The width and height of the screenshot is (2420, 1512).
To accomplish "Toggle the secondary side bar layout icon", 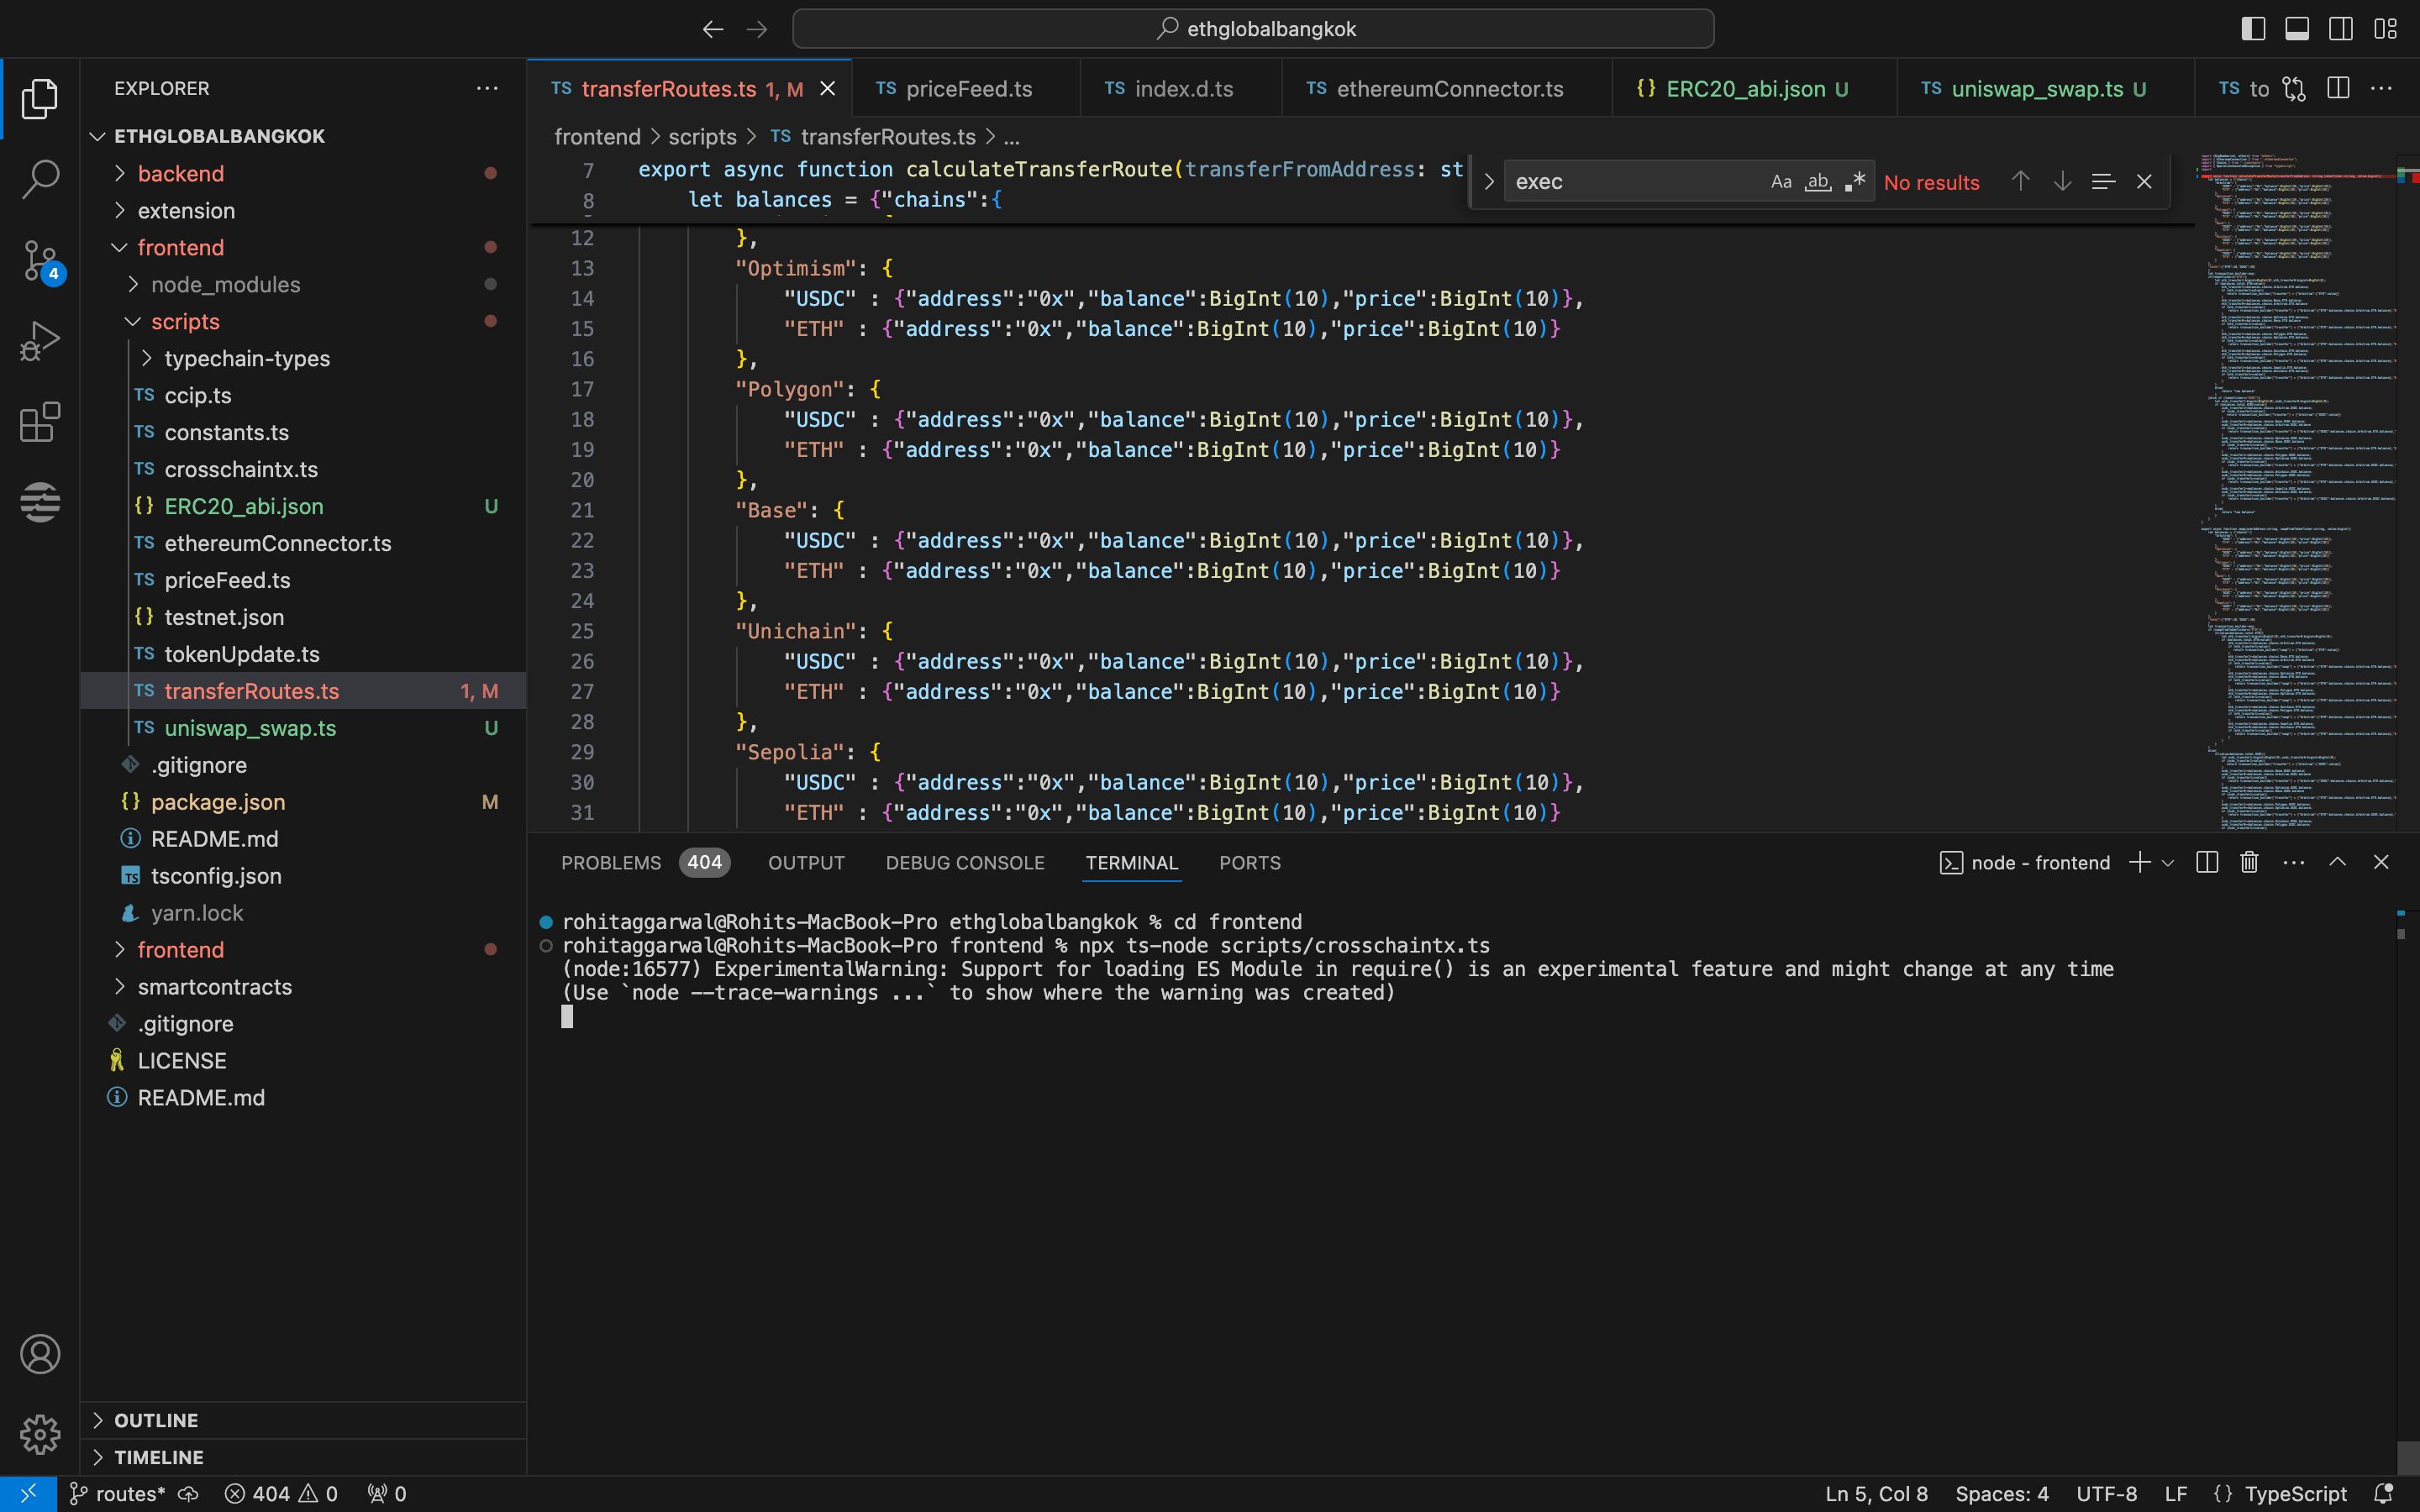I will [x=2341, y=29].
